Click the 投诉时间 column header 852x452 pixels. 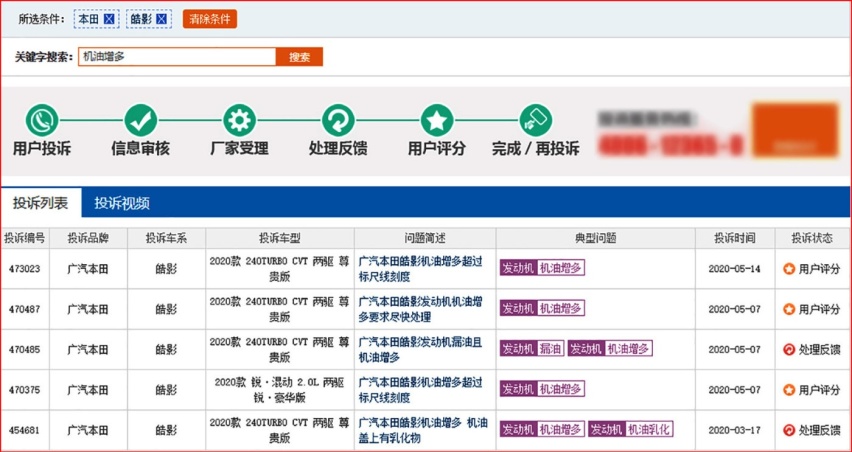[735, 238]
